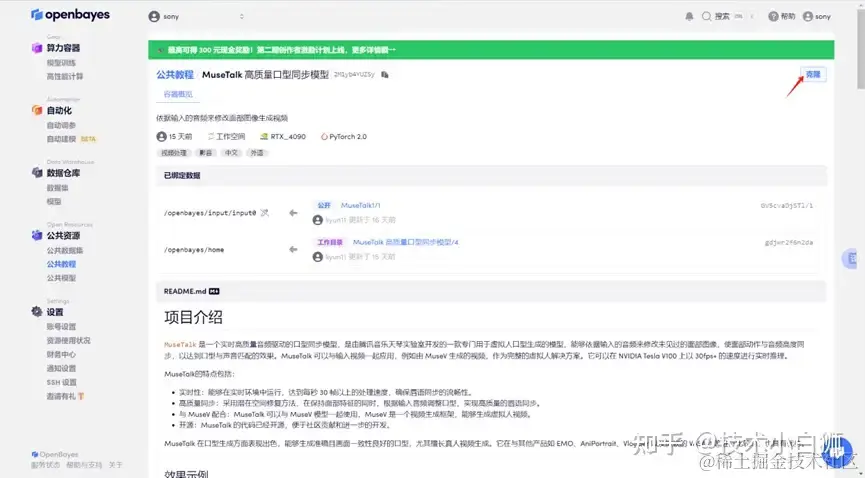This screenshot has height=478, width=865.
Task: Click the 公共教程 breadcrumb link
Action: (175, 75)
